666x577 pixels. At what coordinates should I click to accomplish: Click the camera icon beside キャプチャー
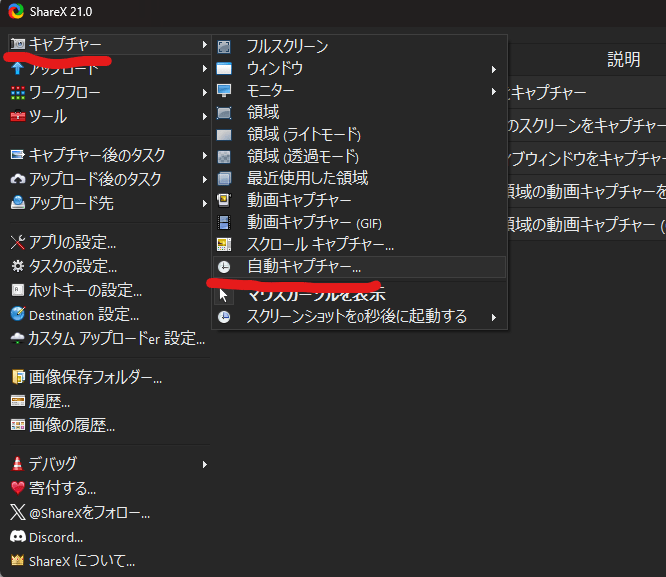pos(17,44)
